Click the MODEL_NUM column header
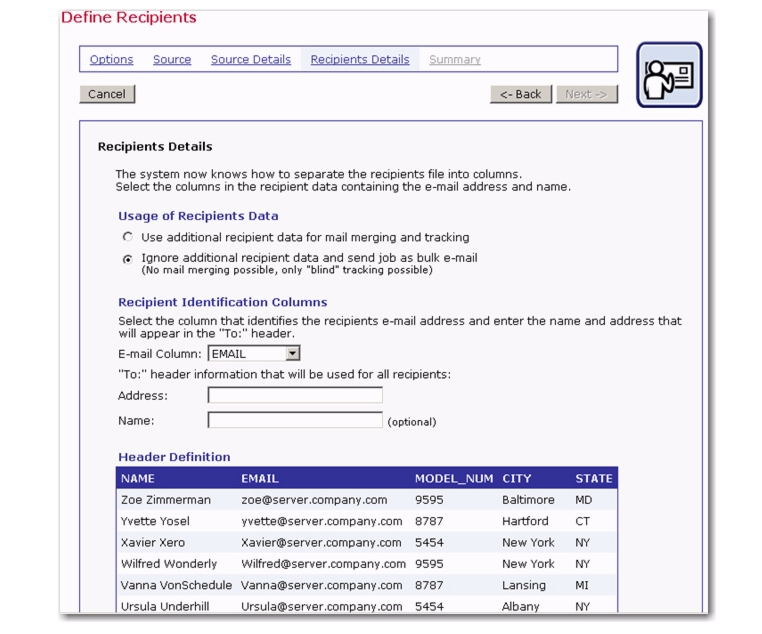This screenshot has width=762, height=634. click(x=454, y=479)
